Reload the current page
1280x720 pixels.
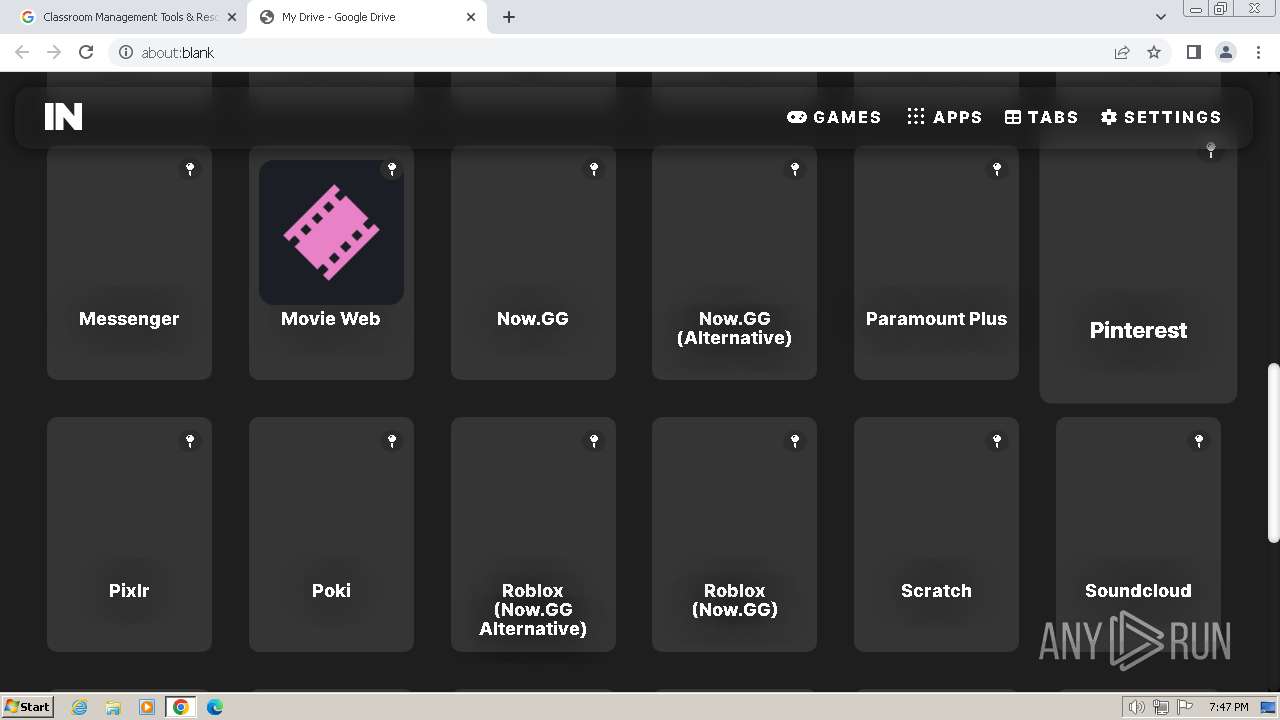point(86,52)
